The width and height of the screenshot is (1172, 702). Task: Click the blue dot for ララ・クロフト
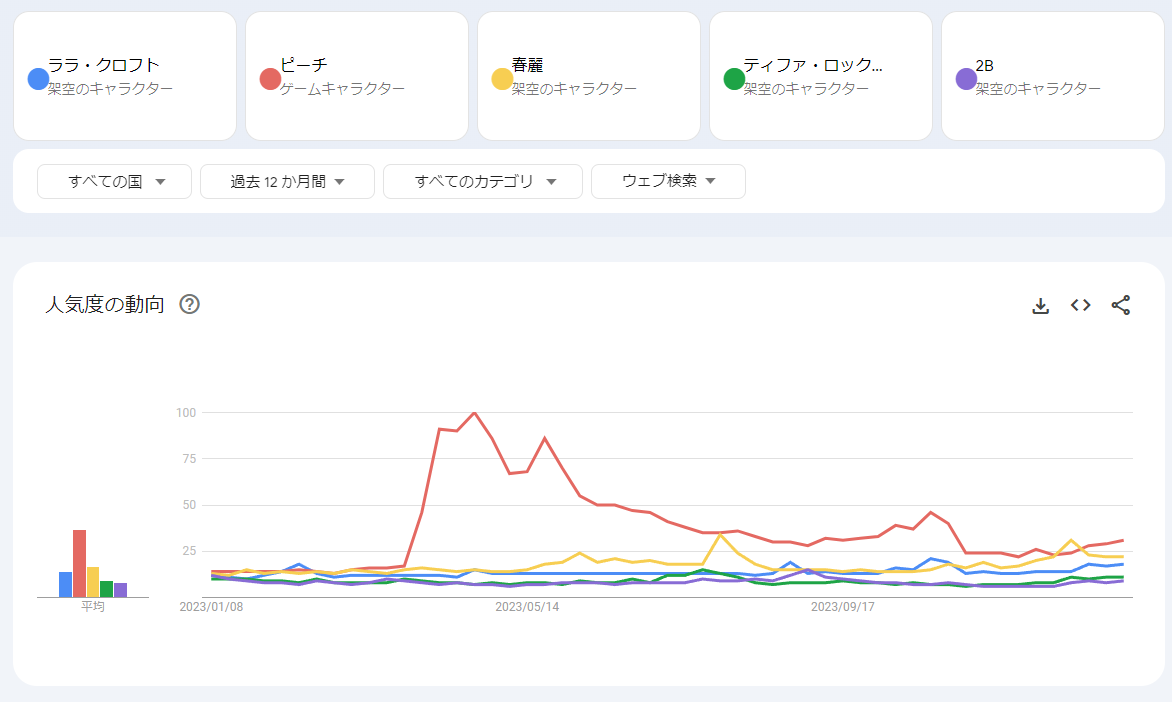(x=38, y=78)
